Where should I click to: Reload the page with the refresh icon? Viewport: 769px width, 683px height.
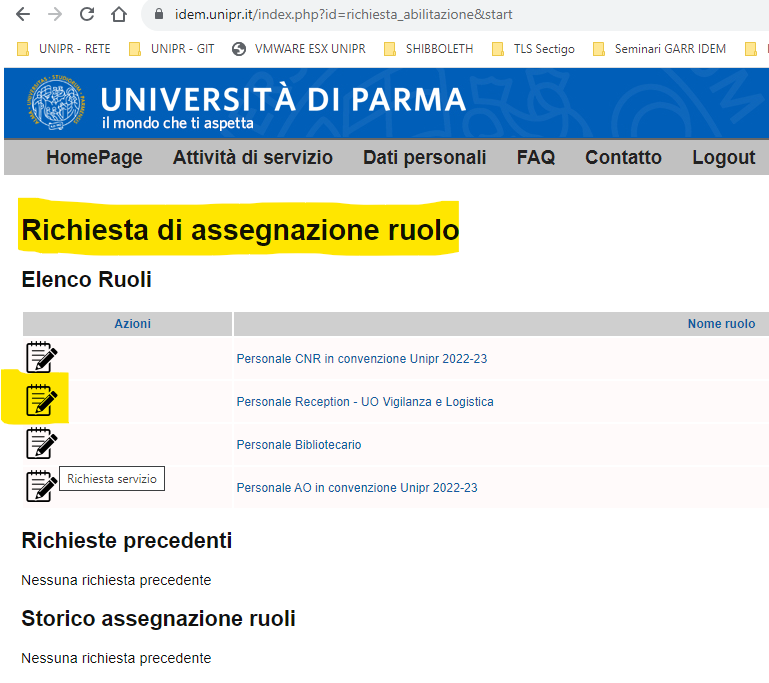[x=87, y=15]
